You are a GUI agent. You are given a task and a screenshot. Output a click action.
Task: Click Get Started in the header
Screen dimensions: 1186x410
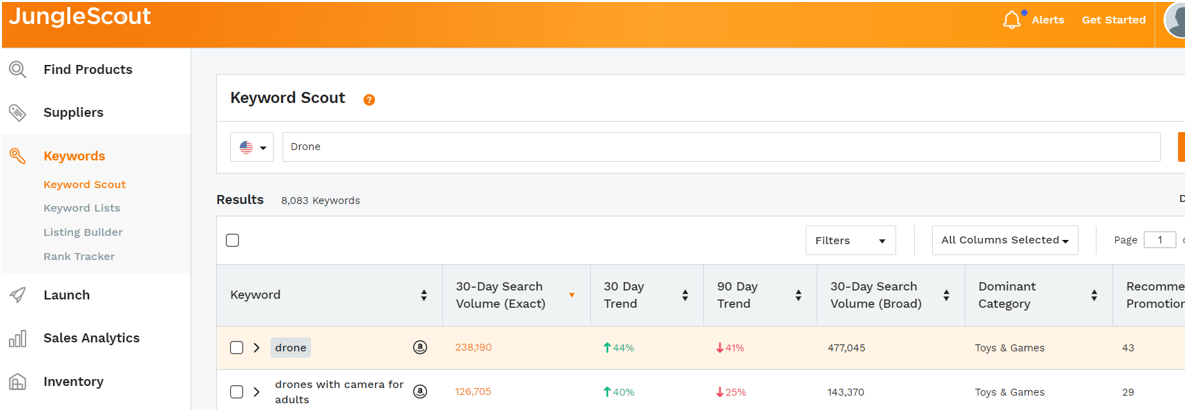[1113, 20]
